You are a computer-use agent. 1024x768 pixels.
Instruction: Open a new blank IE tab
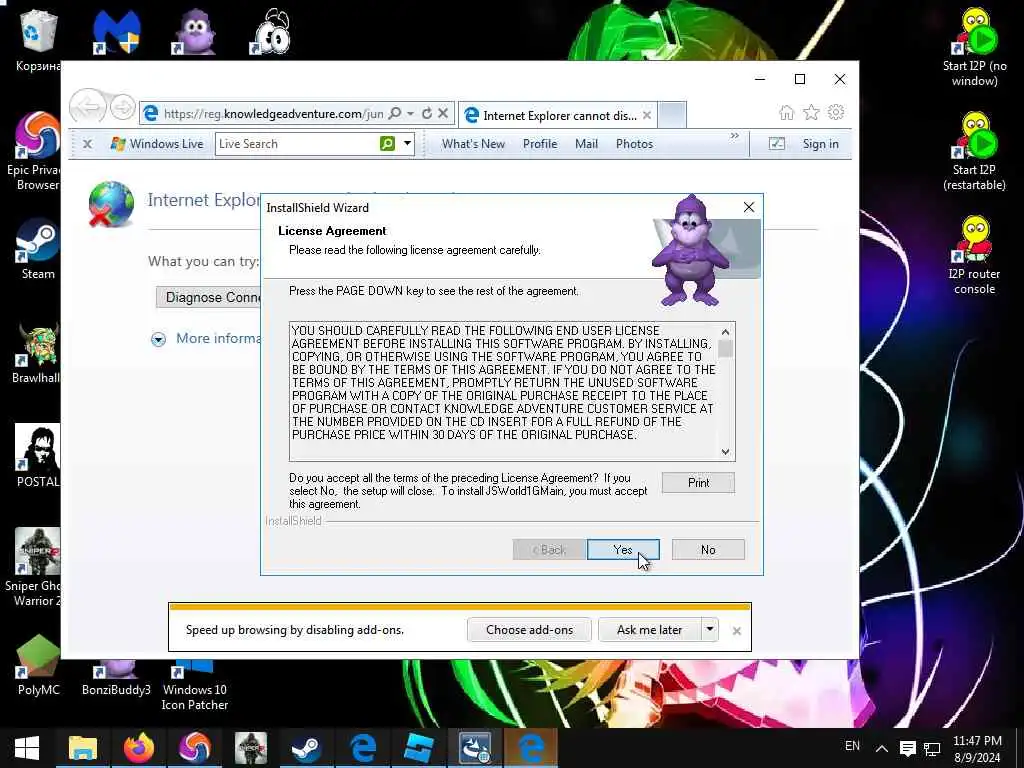pyautogui.click(x=671, y=115)
